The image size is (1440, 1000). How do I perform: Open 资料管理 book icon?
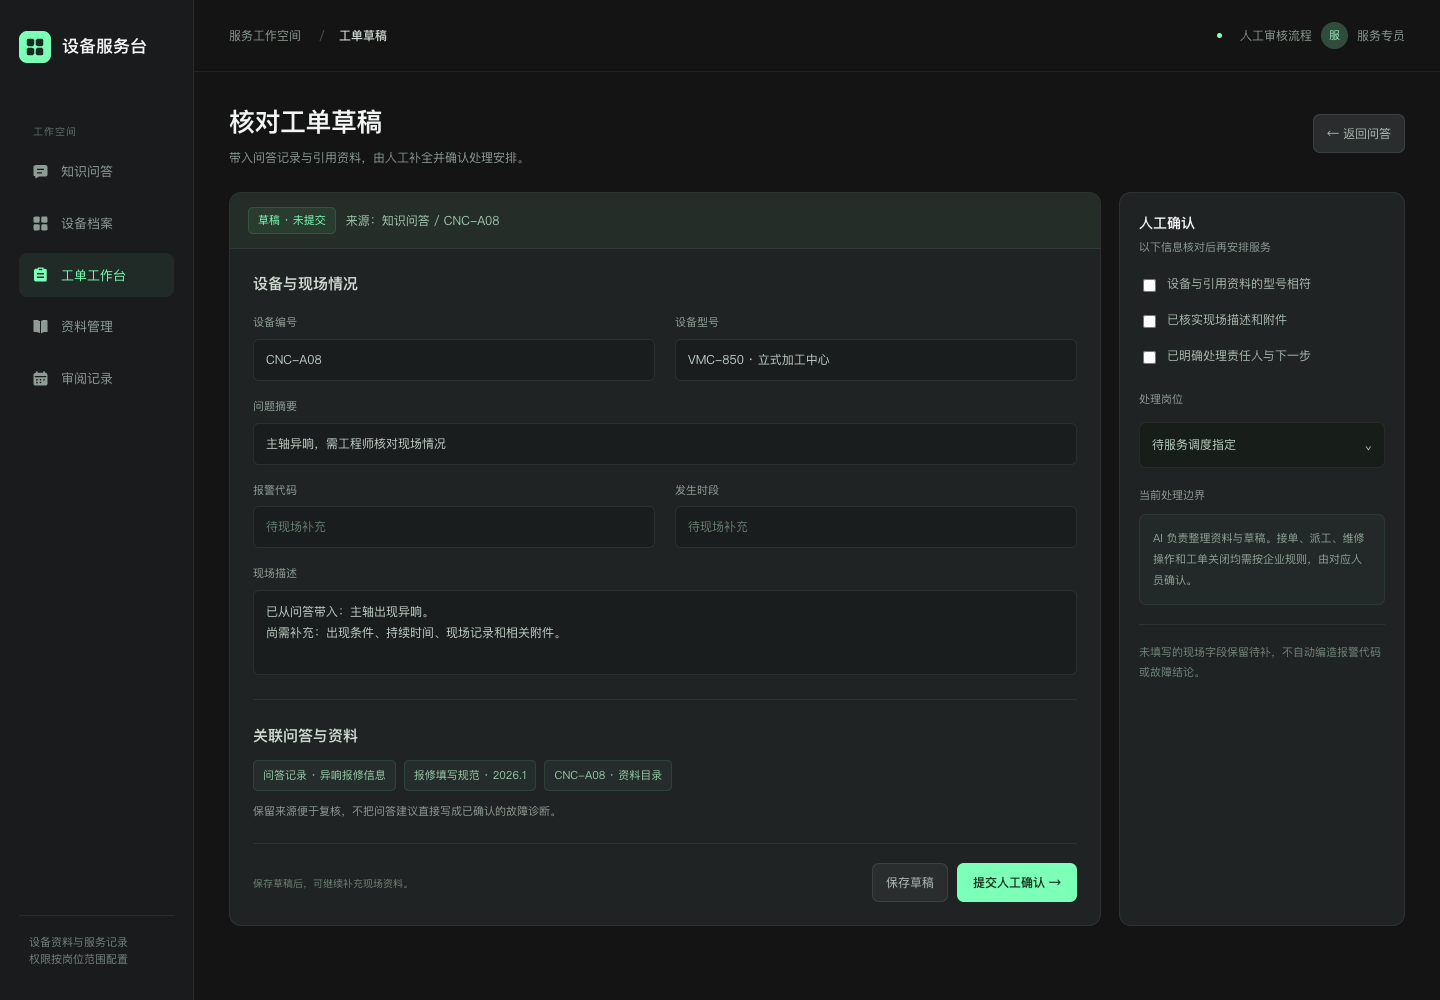[x=40, y=327]
